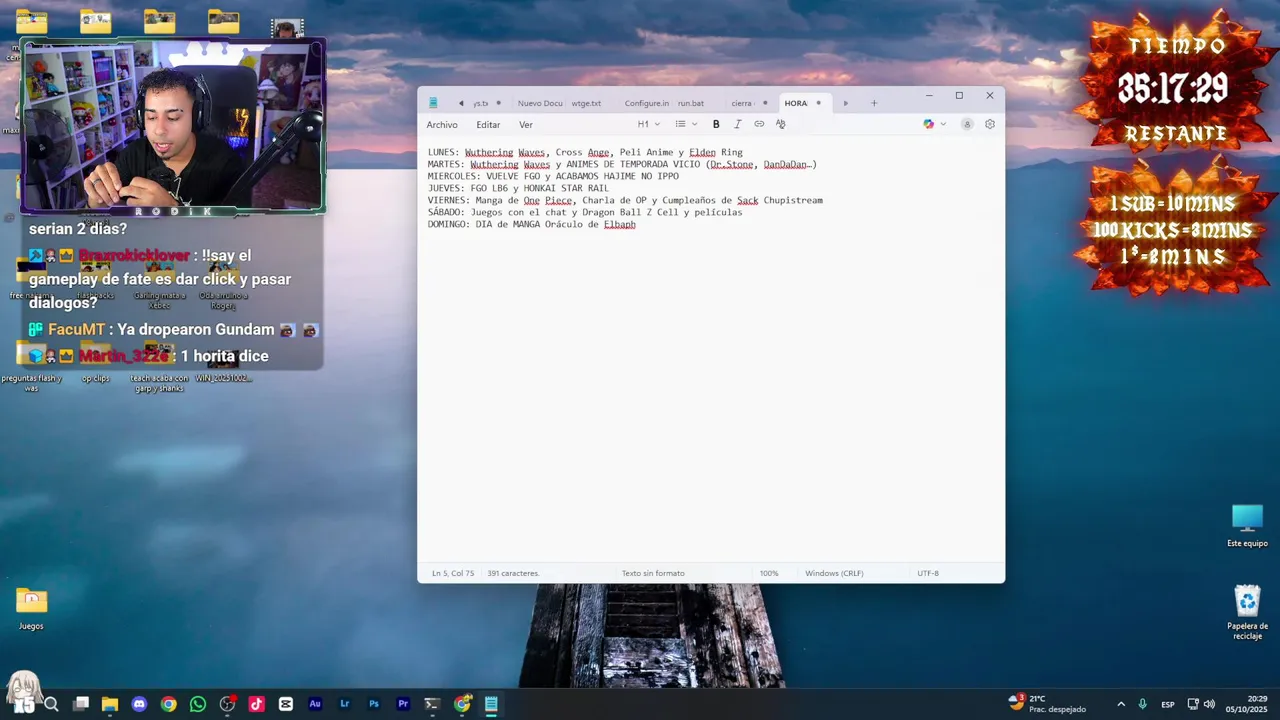Expand the Copilot dropdown chevron
The height and width of the screenshot is (720, 1280).
coord(943,124)
